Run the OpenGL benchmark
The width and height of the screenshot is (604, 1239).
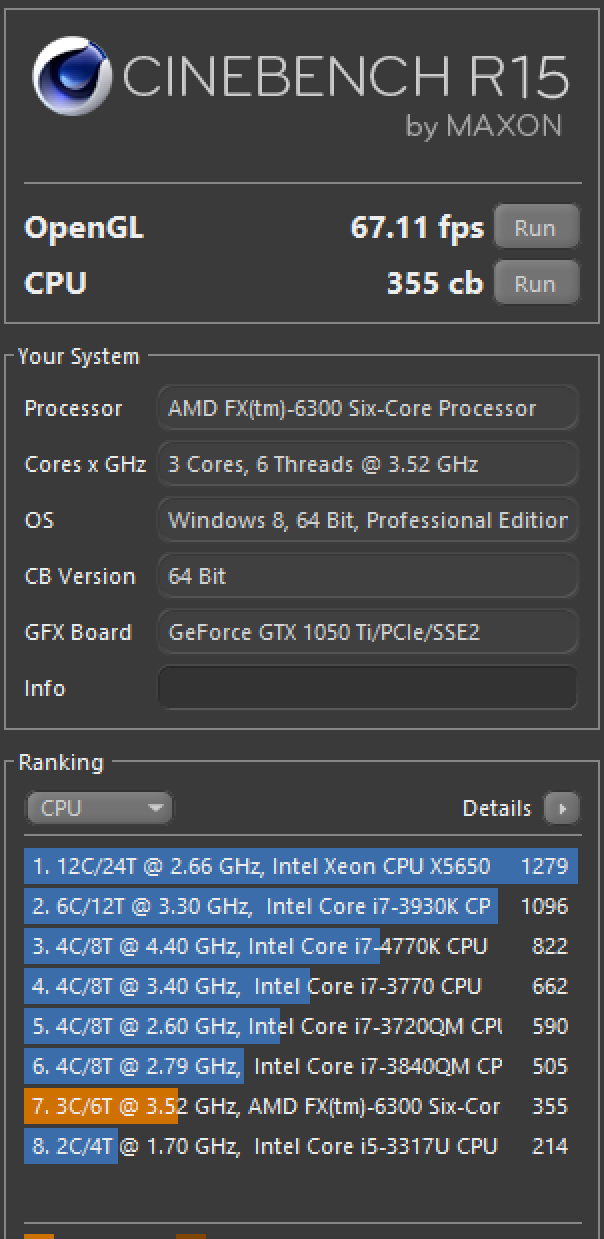(x=536, y=227)
